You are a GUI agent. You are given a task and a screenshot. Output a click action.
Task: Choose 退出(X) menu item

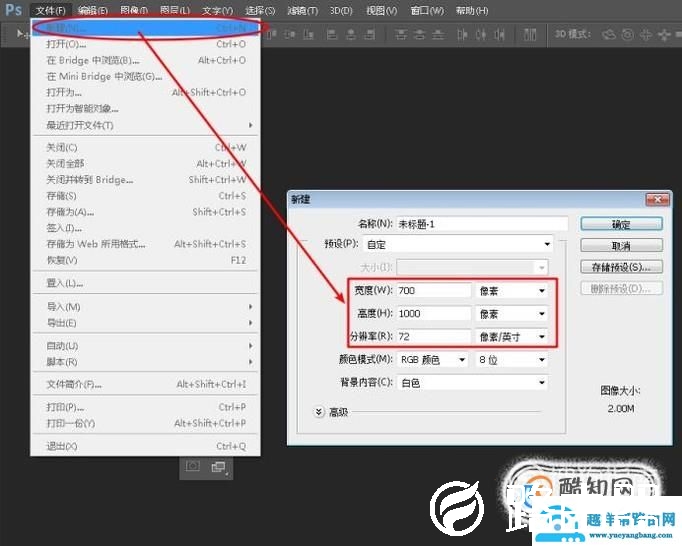(145, 446)
